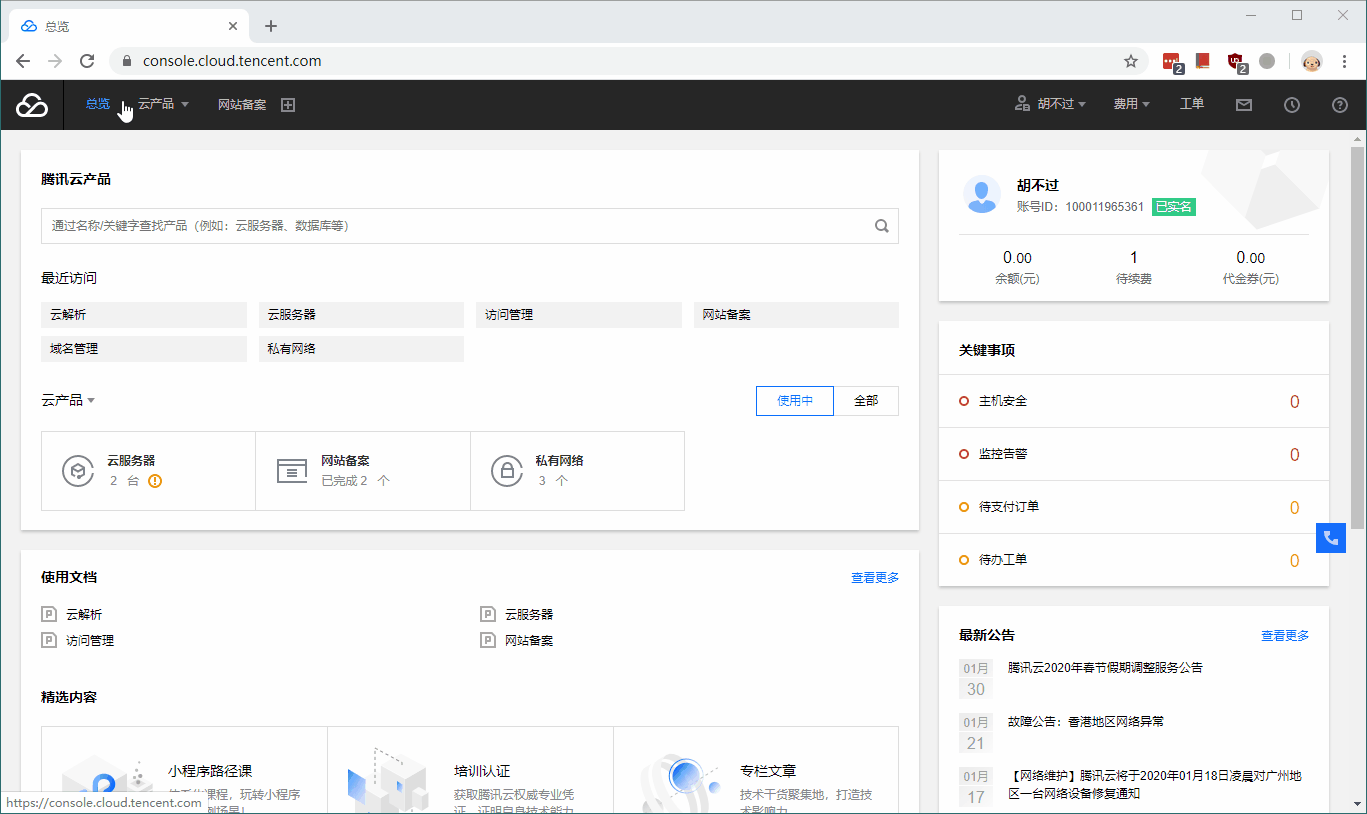Screen dimensions: 1367x814
Task: Open the 工单 ticket menu
Action: 1192,104
